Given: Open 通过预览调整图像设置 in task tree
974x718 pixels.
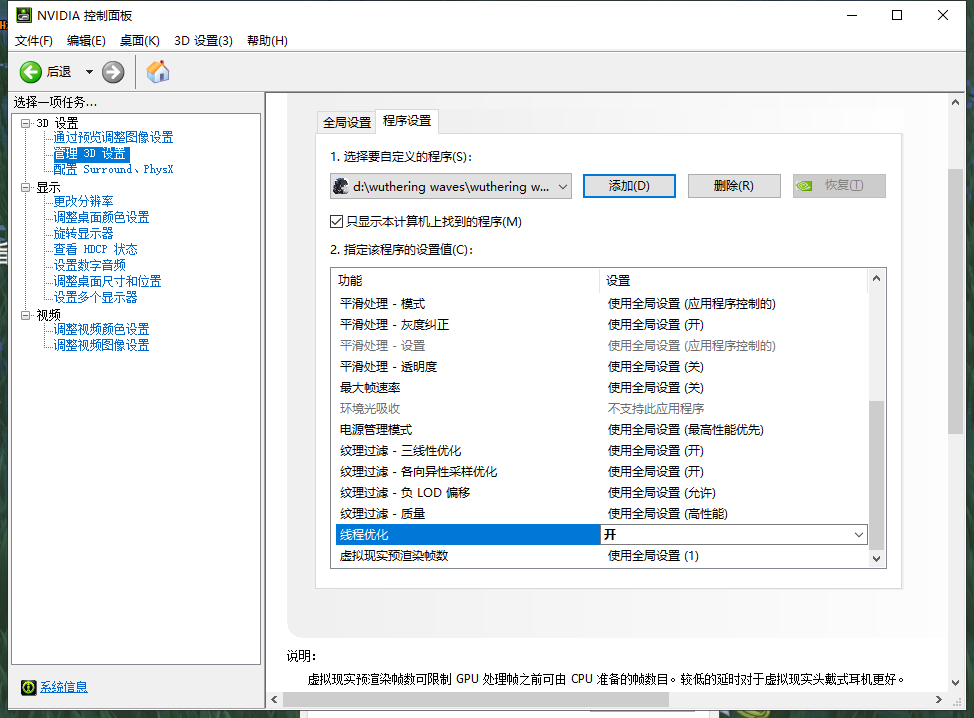Looking at the screenshot, I should pos(113,137).
